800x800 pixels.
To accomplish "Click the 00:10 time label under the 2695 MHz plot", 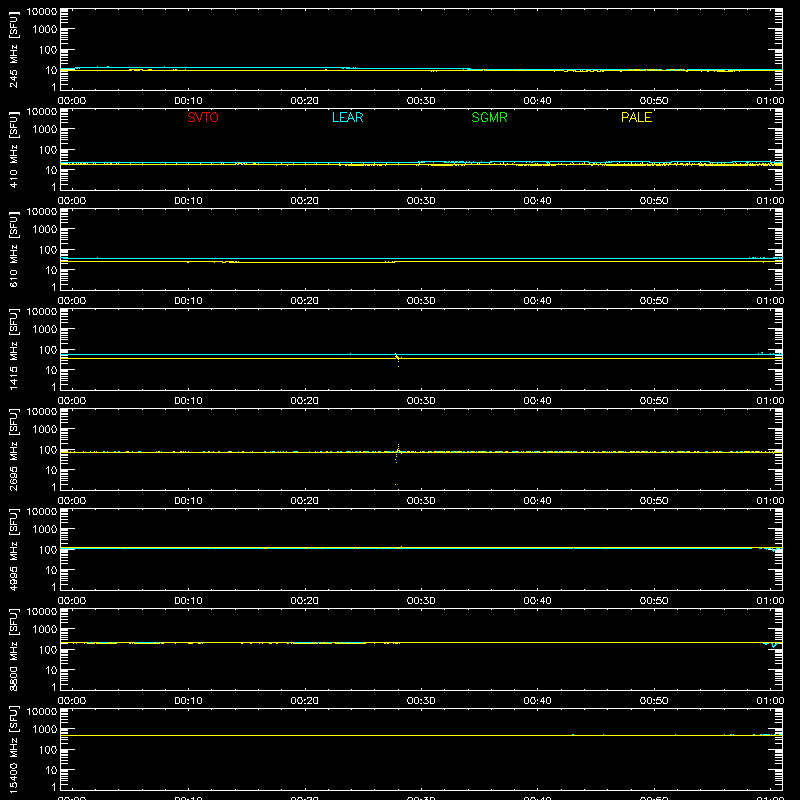I will click(188, 501).
